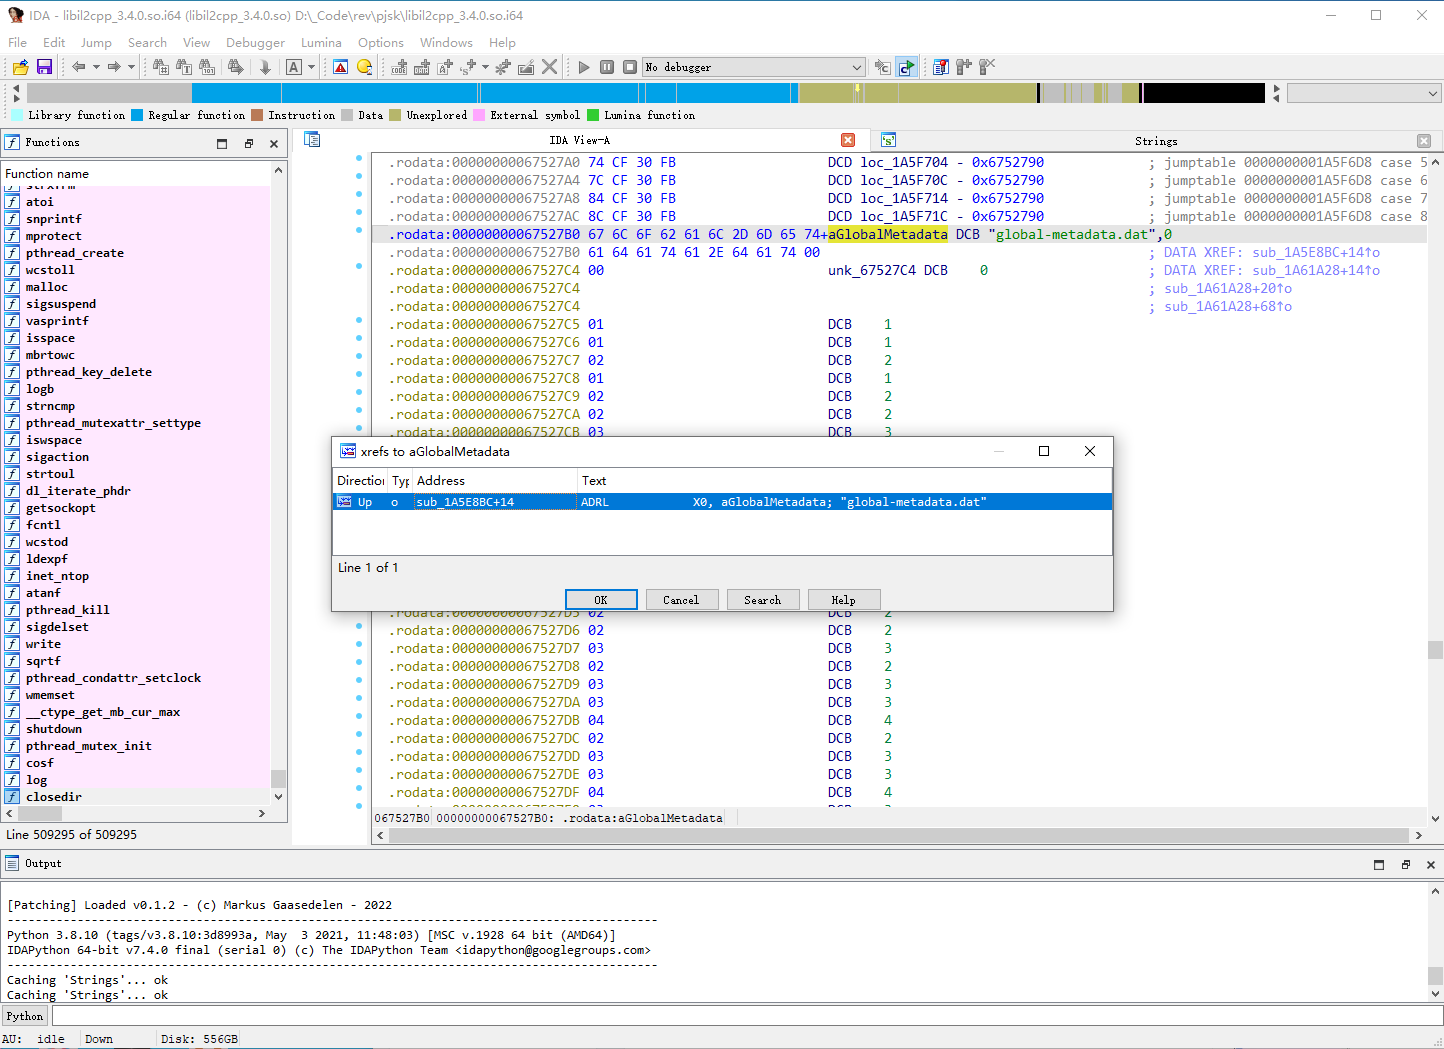This screenshot has height=1049, width=1444.
Task: Click the red warning triangle toolbar icon
Action: coord(341,67)
